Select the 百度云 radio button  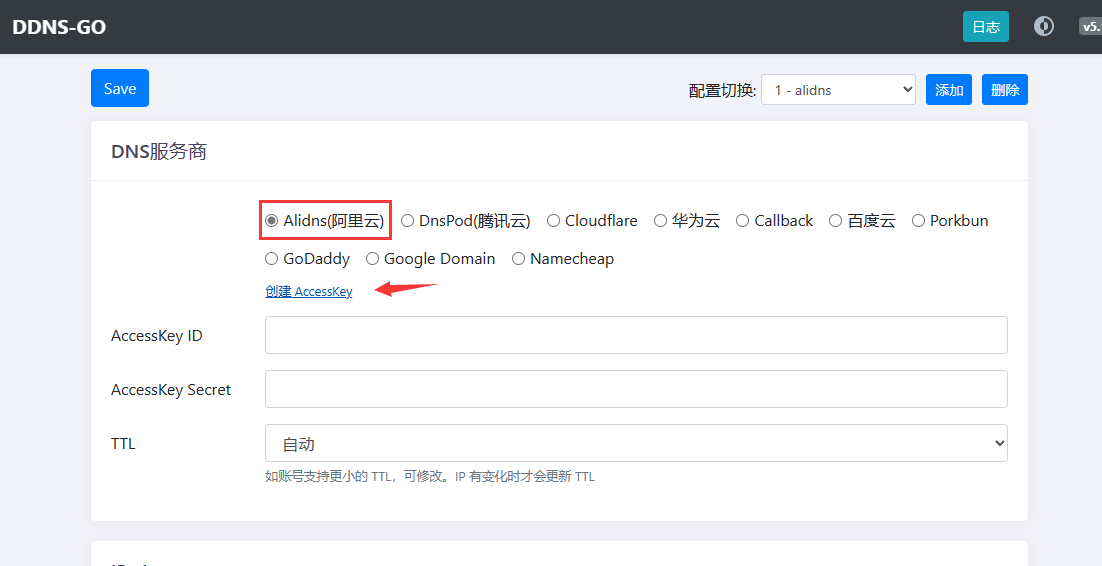pos(835,221)
